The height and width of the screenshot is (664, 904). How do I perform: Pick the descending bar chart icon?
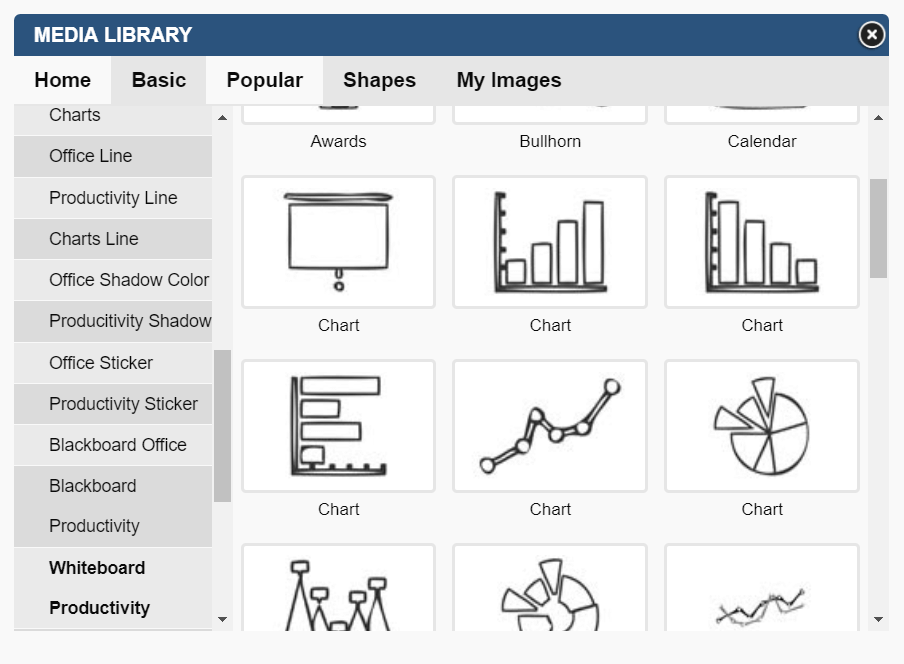(762, 242)
